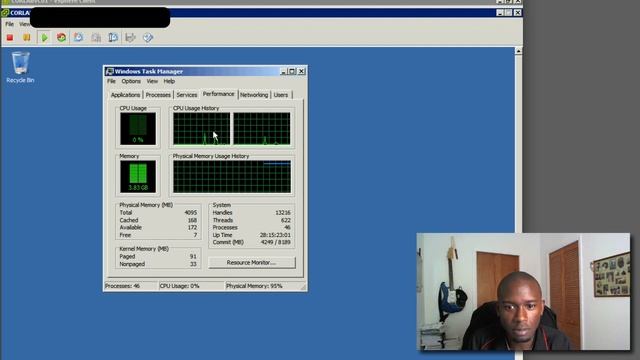Click the Available memory value 172
Image resolution: width=640 pixels, height=360 pixels.
pos(192,227)
